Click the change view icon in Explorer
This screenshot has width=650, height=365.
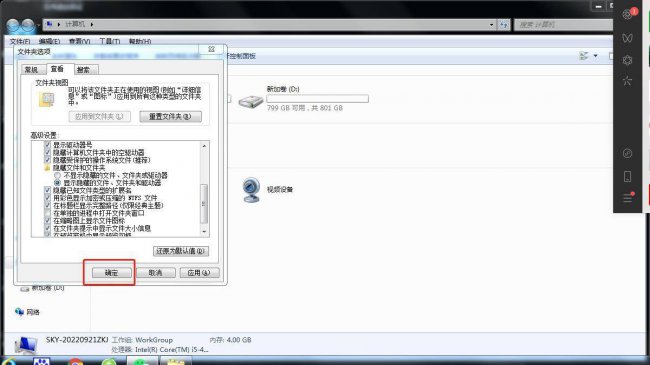pos(584,56)
